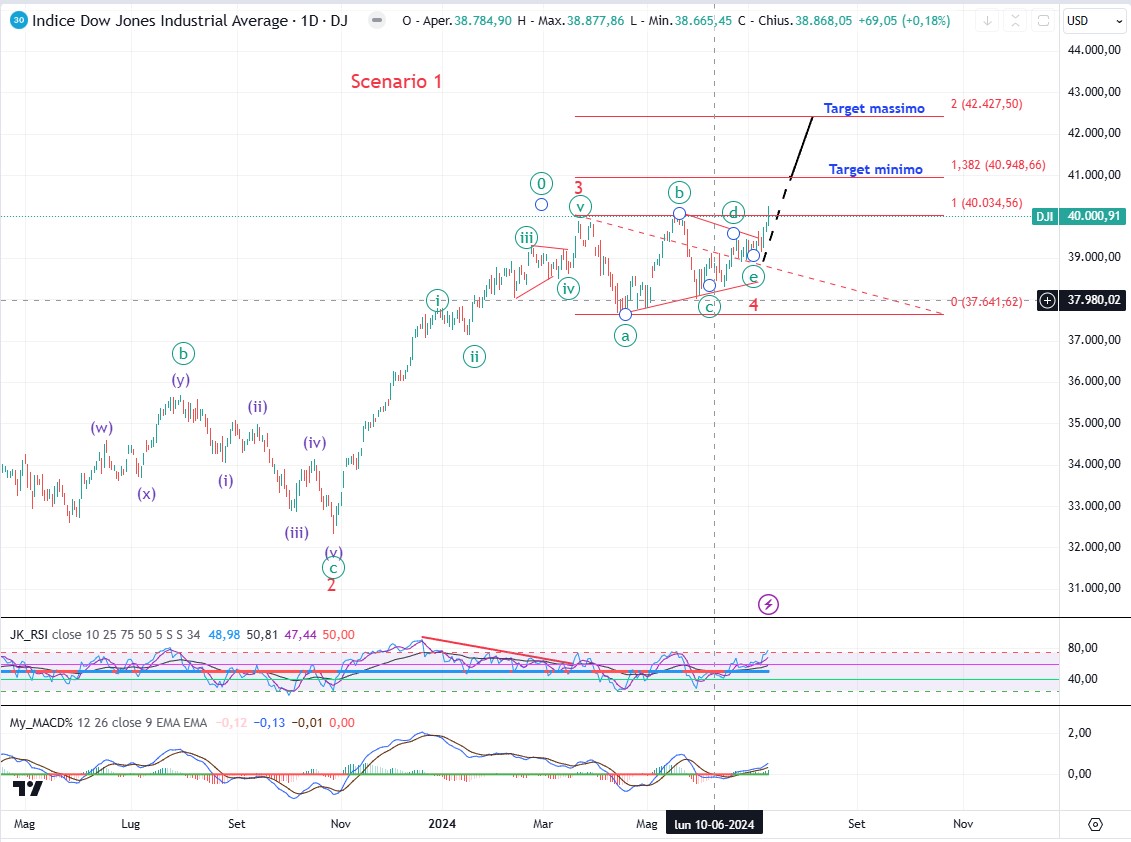Screen dimensions: 1131x842
Task: Select the purple (x) wave label
Action: coord(146,494)
